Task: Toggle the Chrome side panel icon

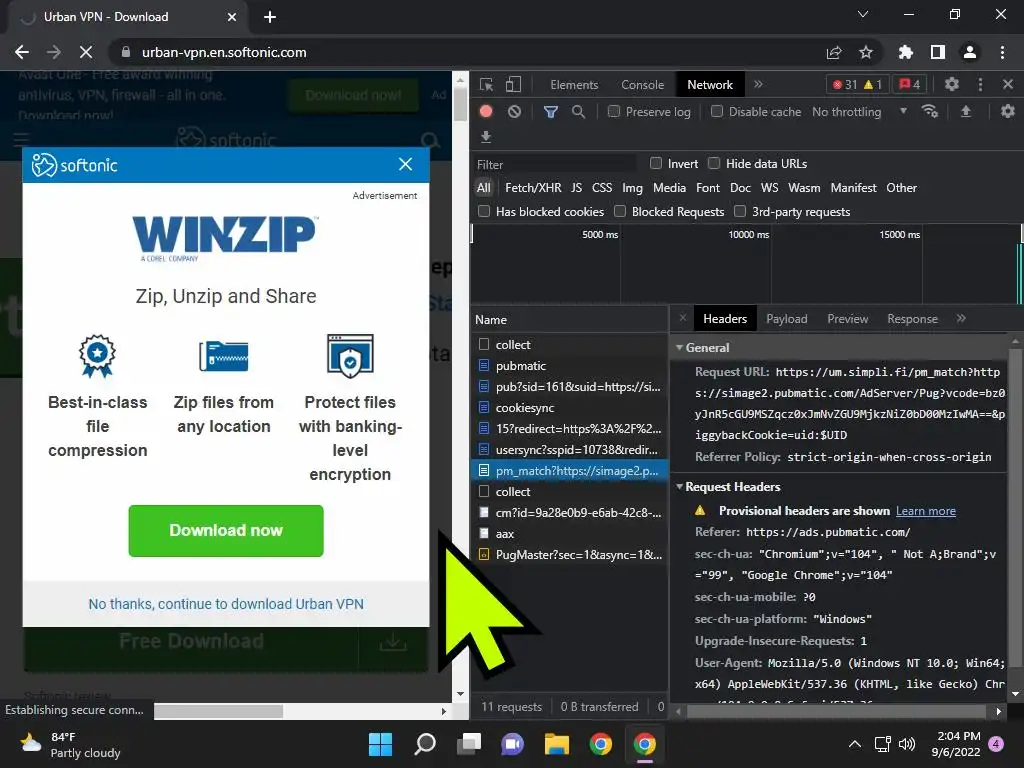Action: [938, 52]
